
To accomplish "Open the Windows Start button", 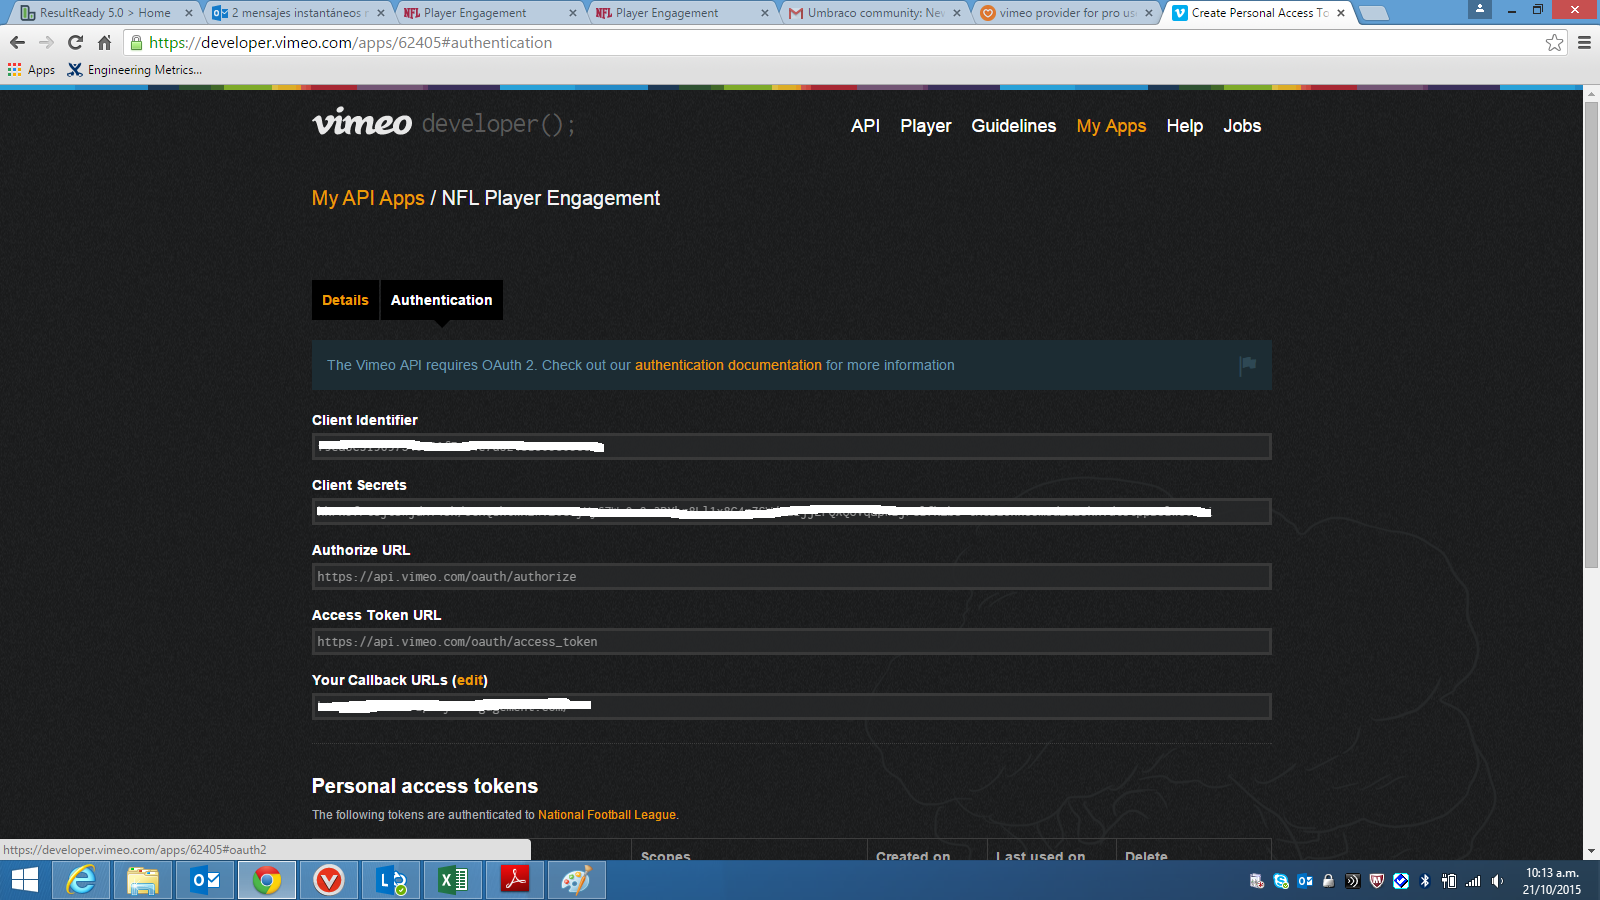I will coord(25,880).
